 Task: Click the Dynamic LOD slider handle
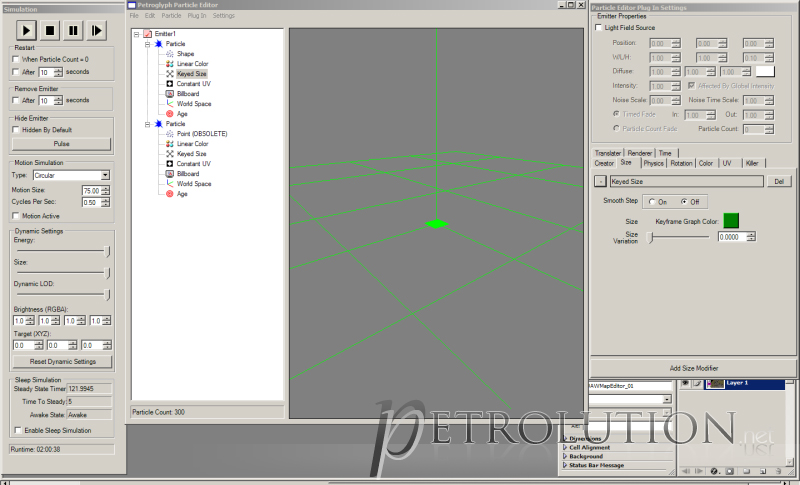107,295
